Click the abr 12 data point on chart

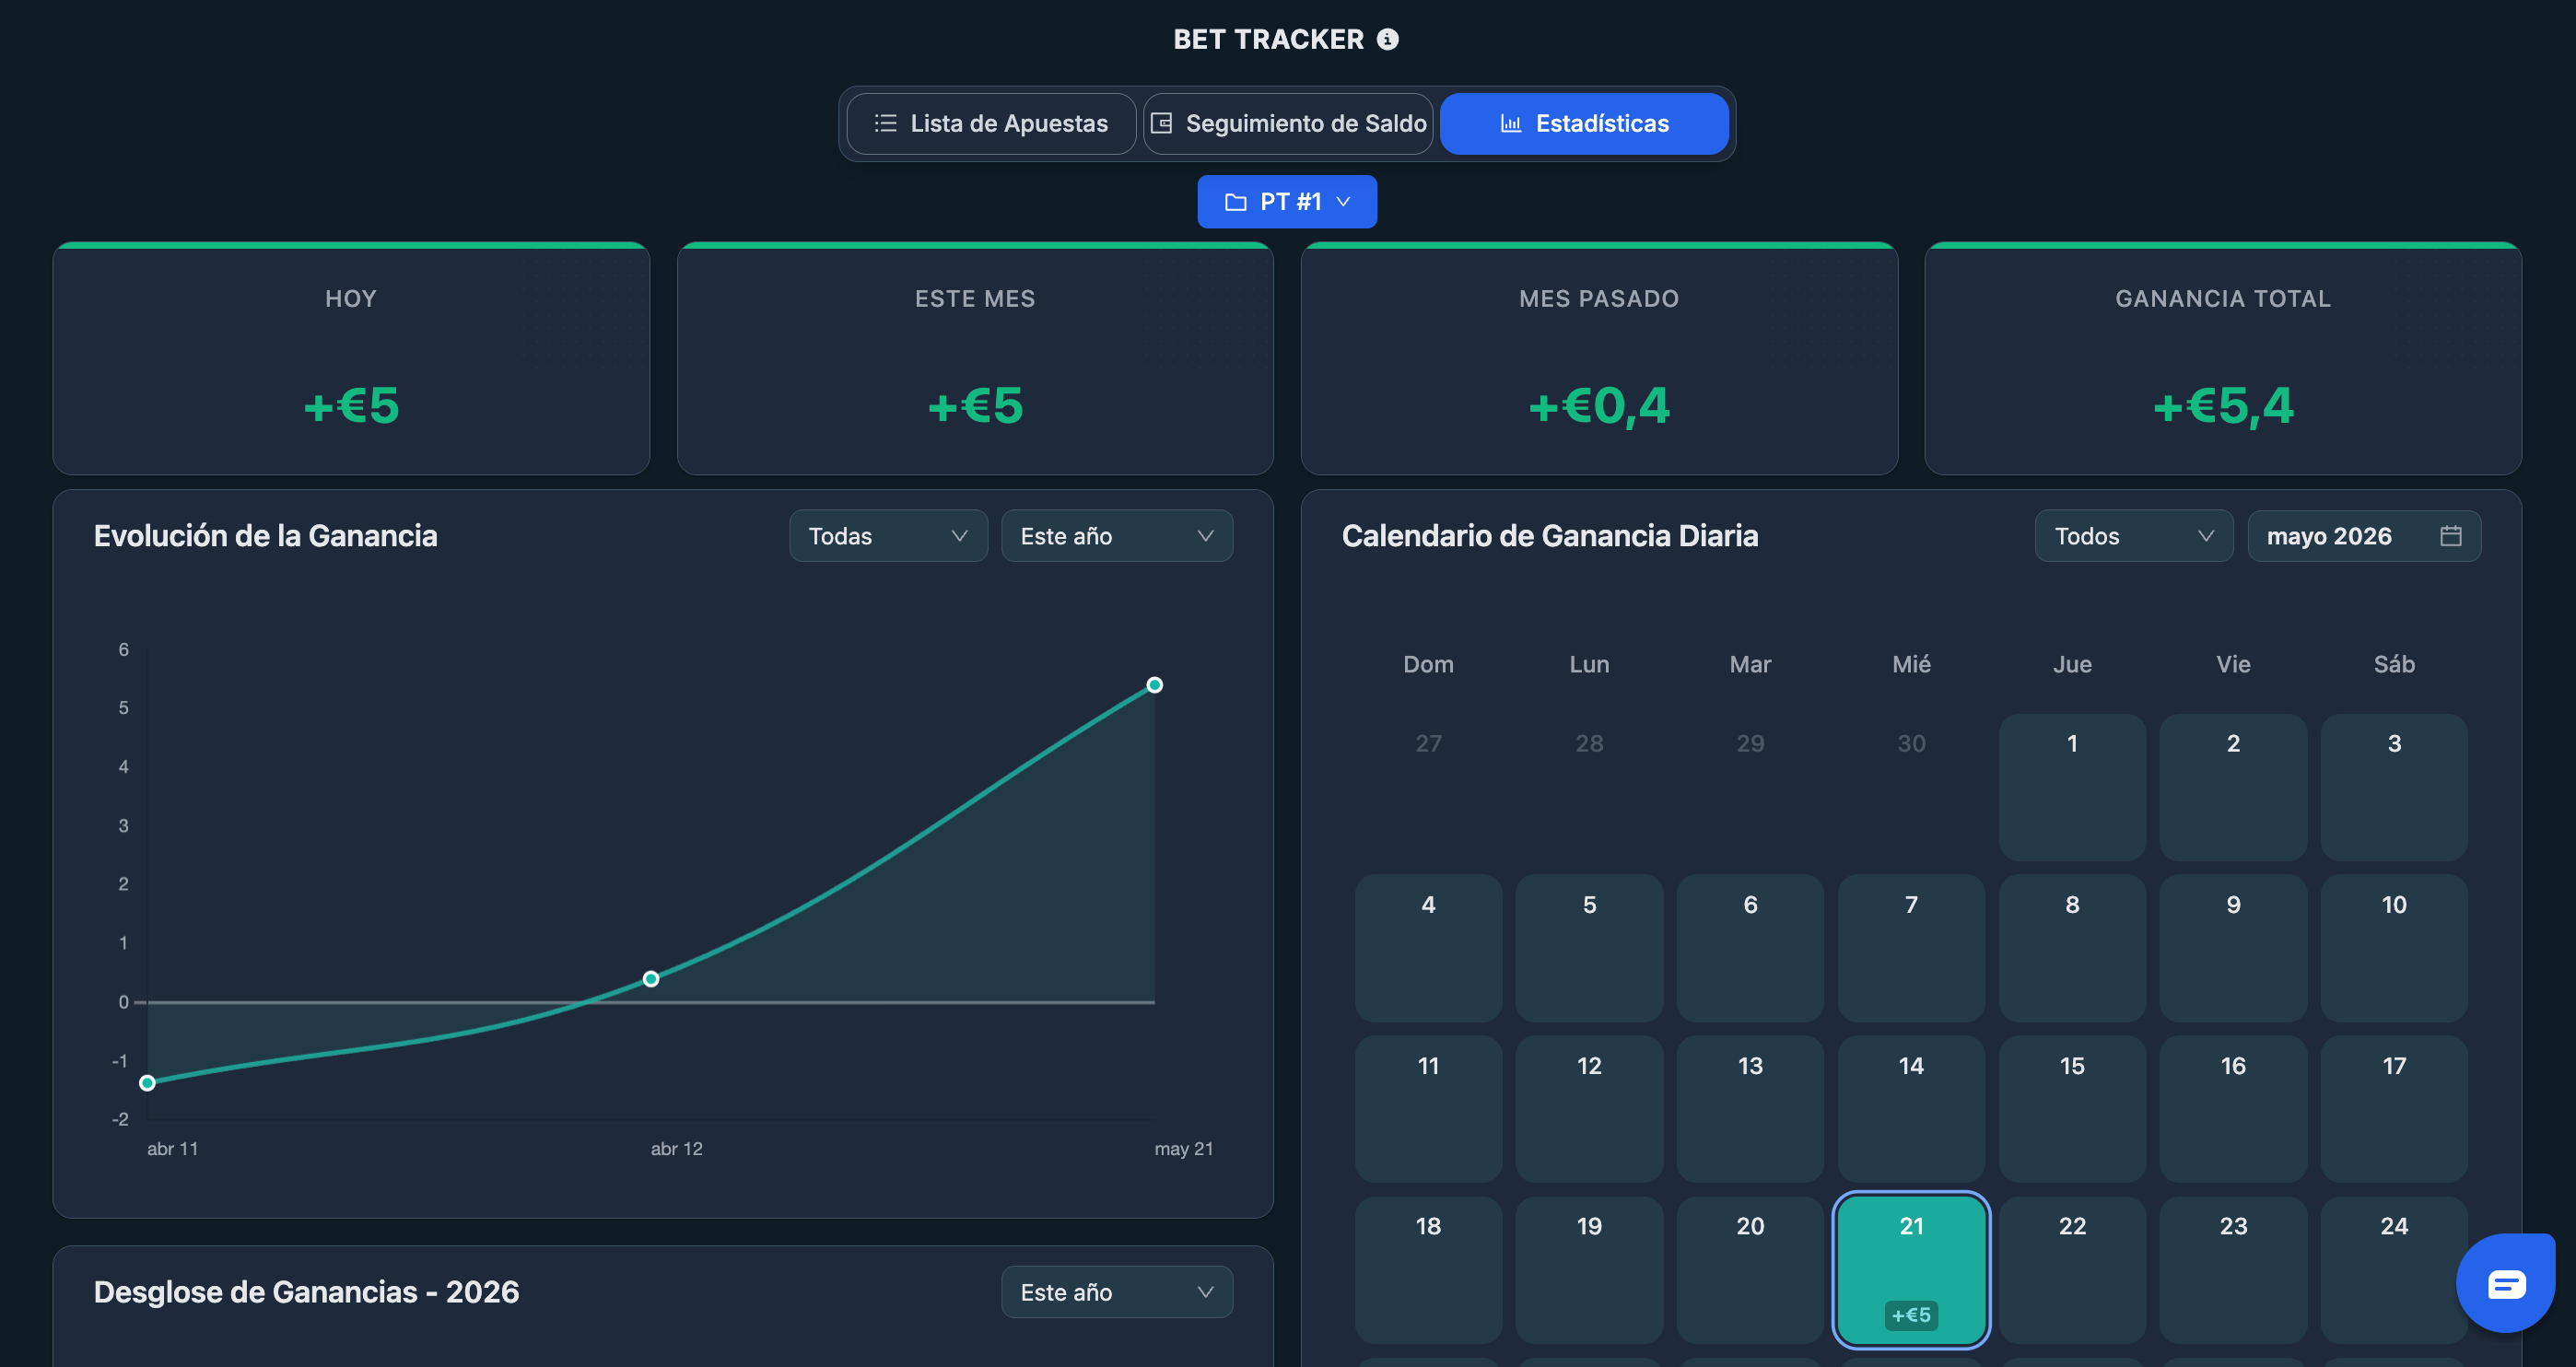click(651, 979)
